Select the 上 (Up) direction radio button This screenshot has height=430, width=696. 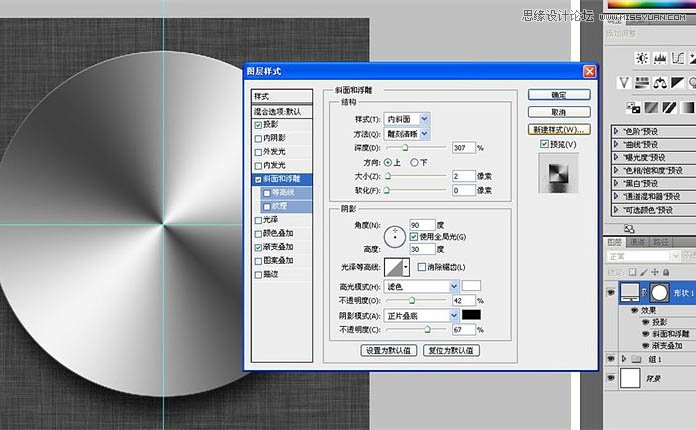point(388,162)
